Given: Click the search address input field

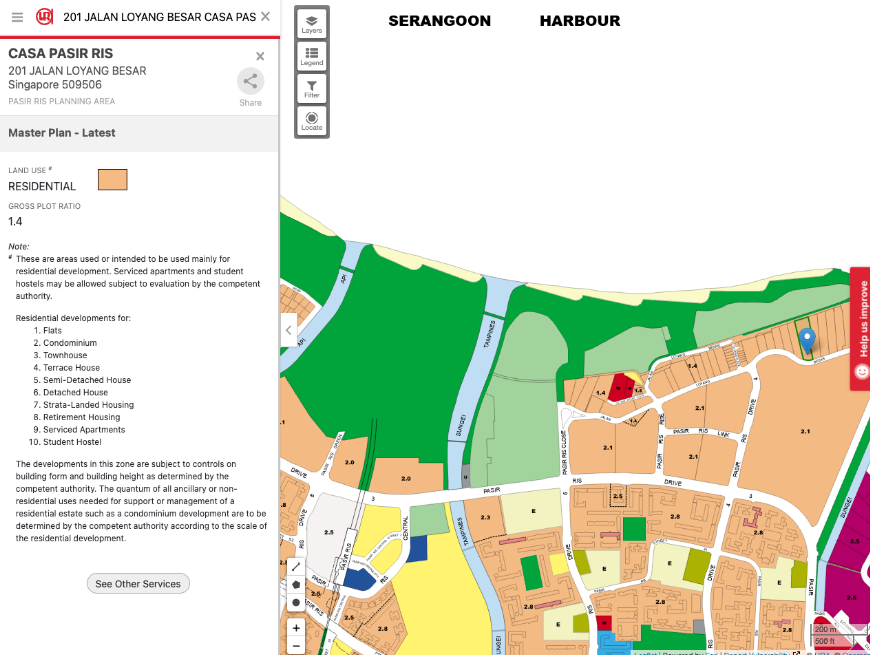Looking at the screenshot, I should pos(158,17).
